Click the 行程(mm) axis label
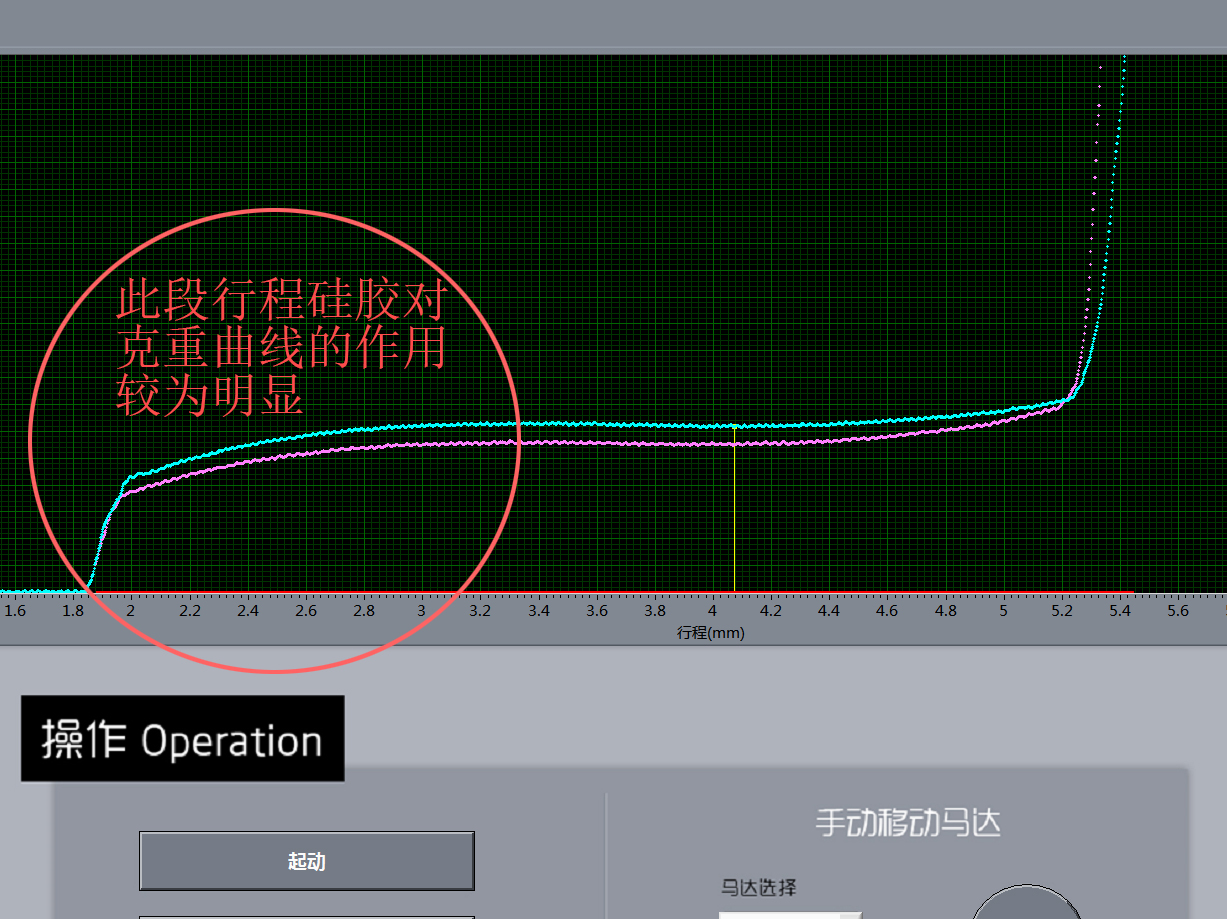Screen dimensions: 1227x919 [711, 632]
